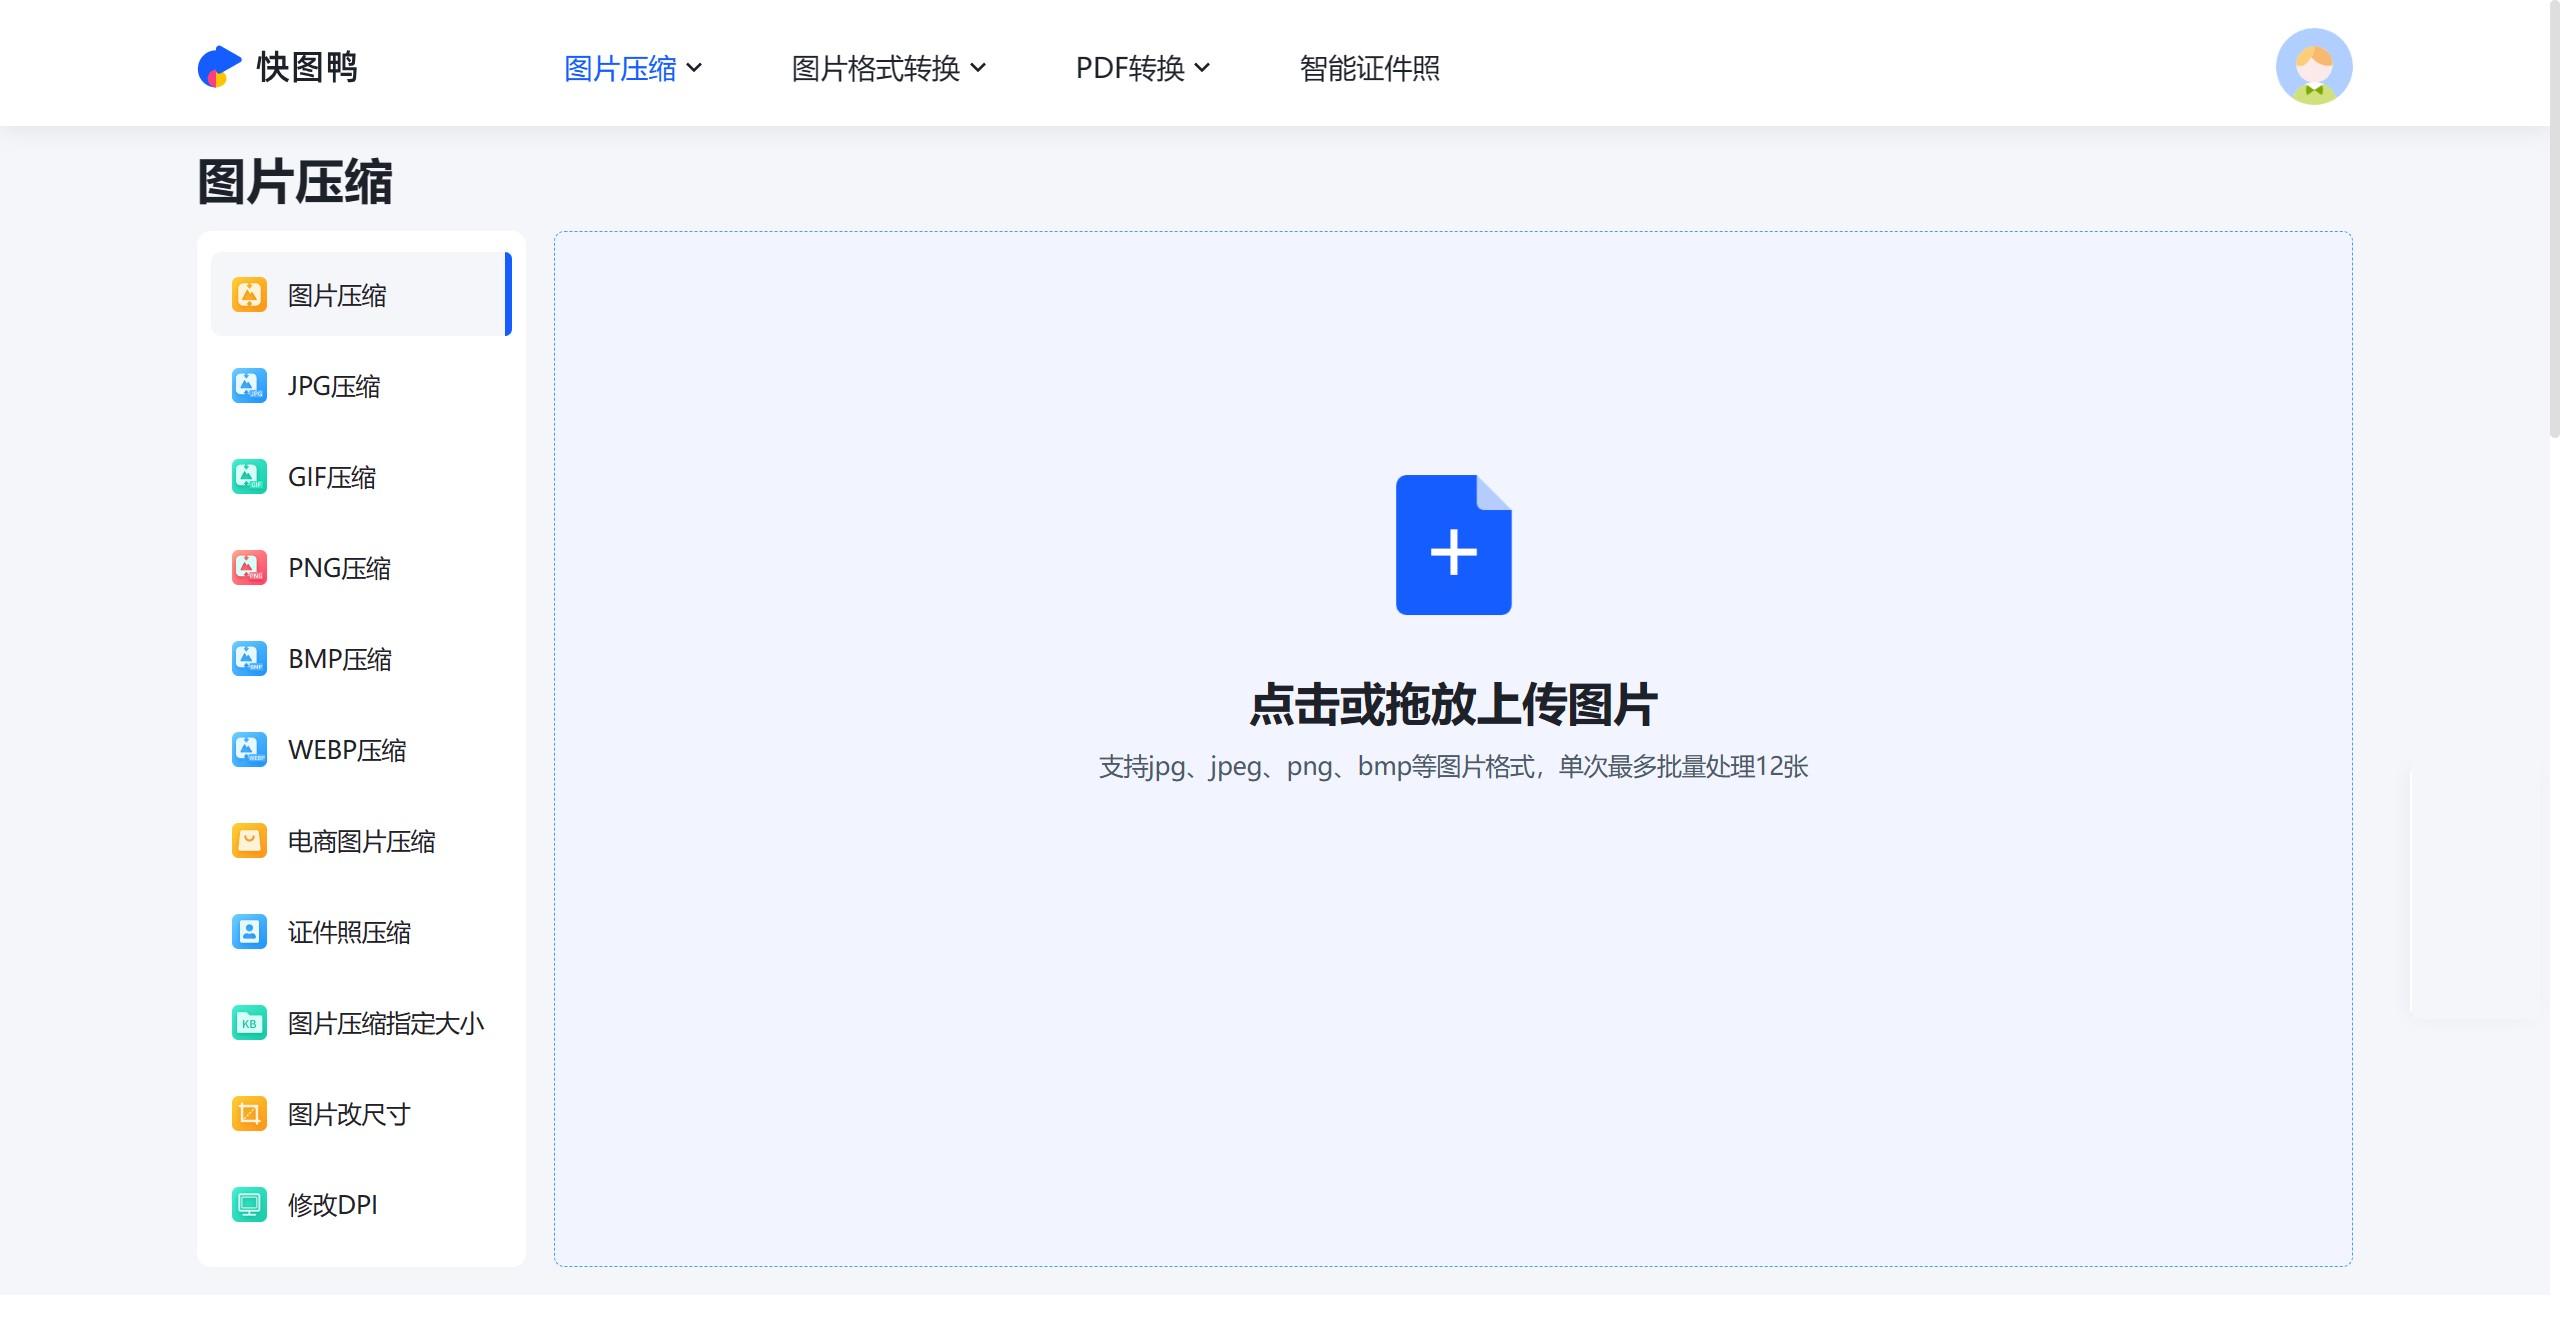This screenshot has width=2560, height=1337.
Task: Select GIF压缩 in the sidebar
Action: (x=361, y=476)
